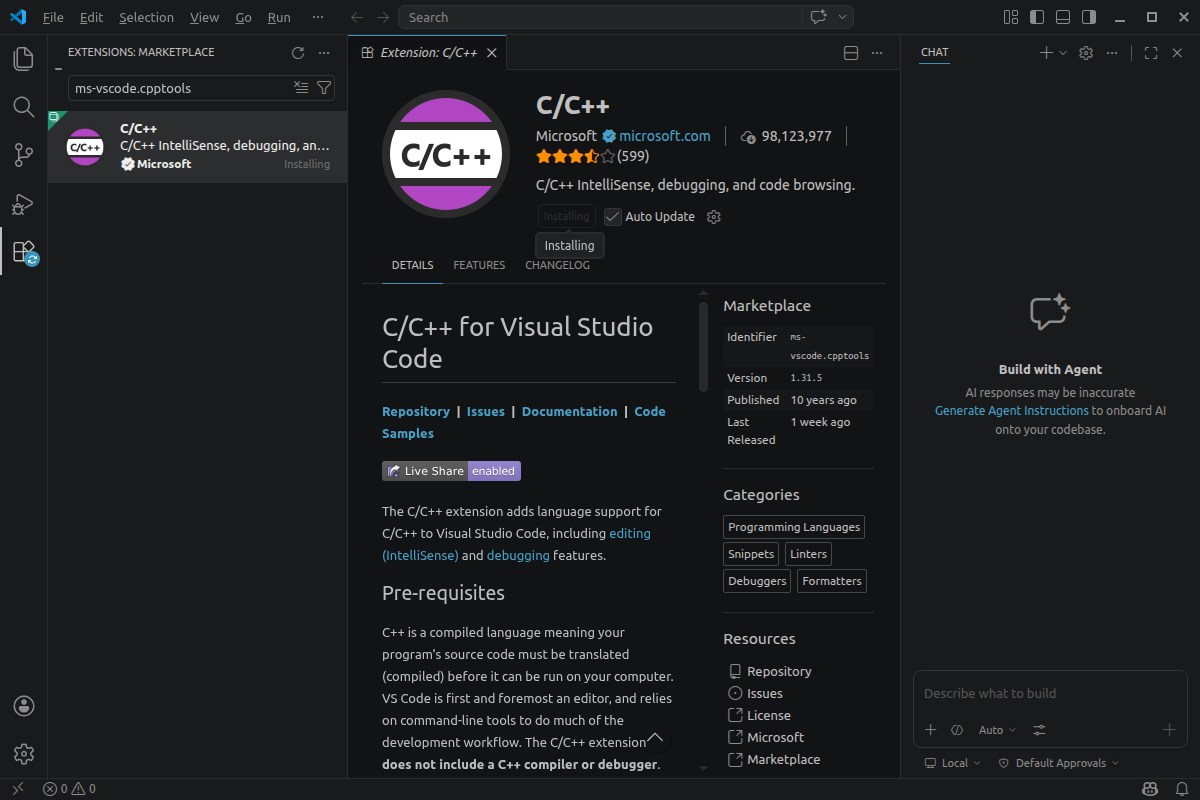Clear extensions search results
This screenshot has width=1200, height=800.
301,88
